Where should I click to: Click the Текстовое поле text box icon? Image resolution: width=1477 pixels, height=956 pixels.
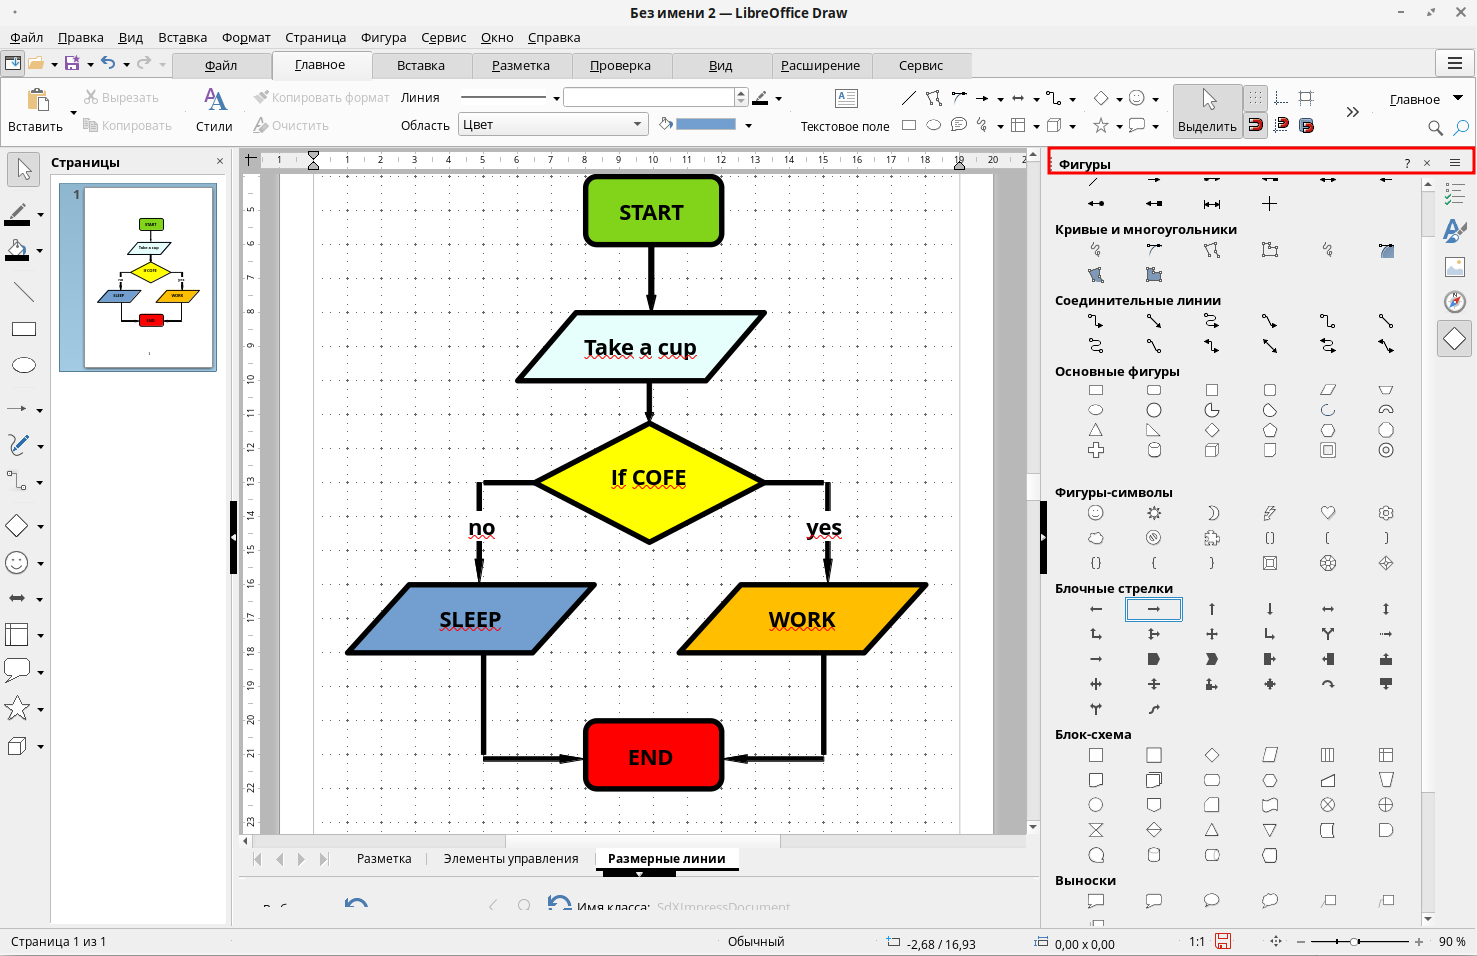[846, 98]
